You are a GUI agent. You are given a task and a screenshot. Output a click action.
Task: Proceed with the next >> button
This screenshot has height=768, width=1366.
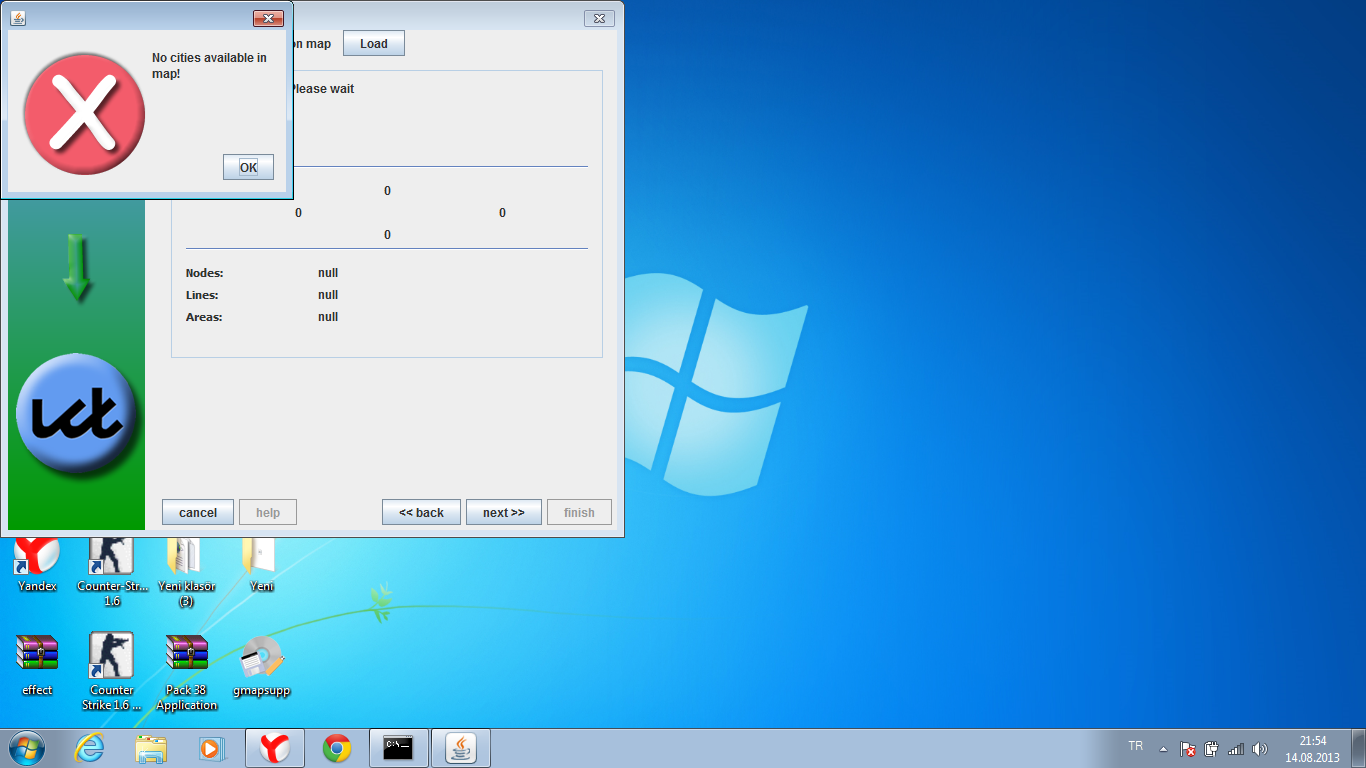504,512
